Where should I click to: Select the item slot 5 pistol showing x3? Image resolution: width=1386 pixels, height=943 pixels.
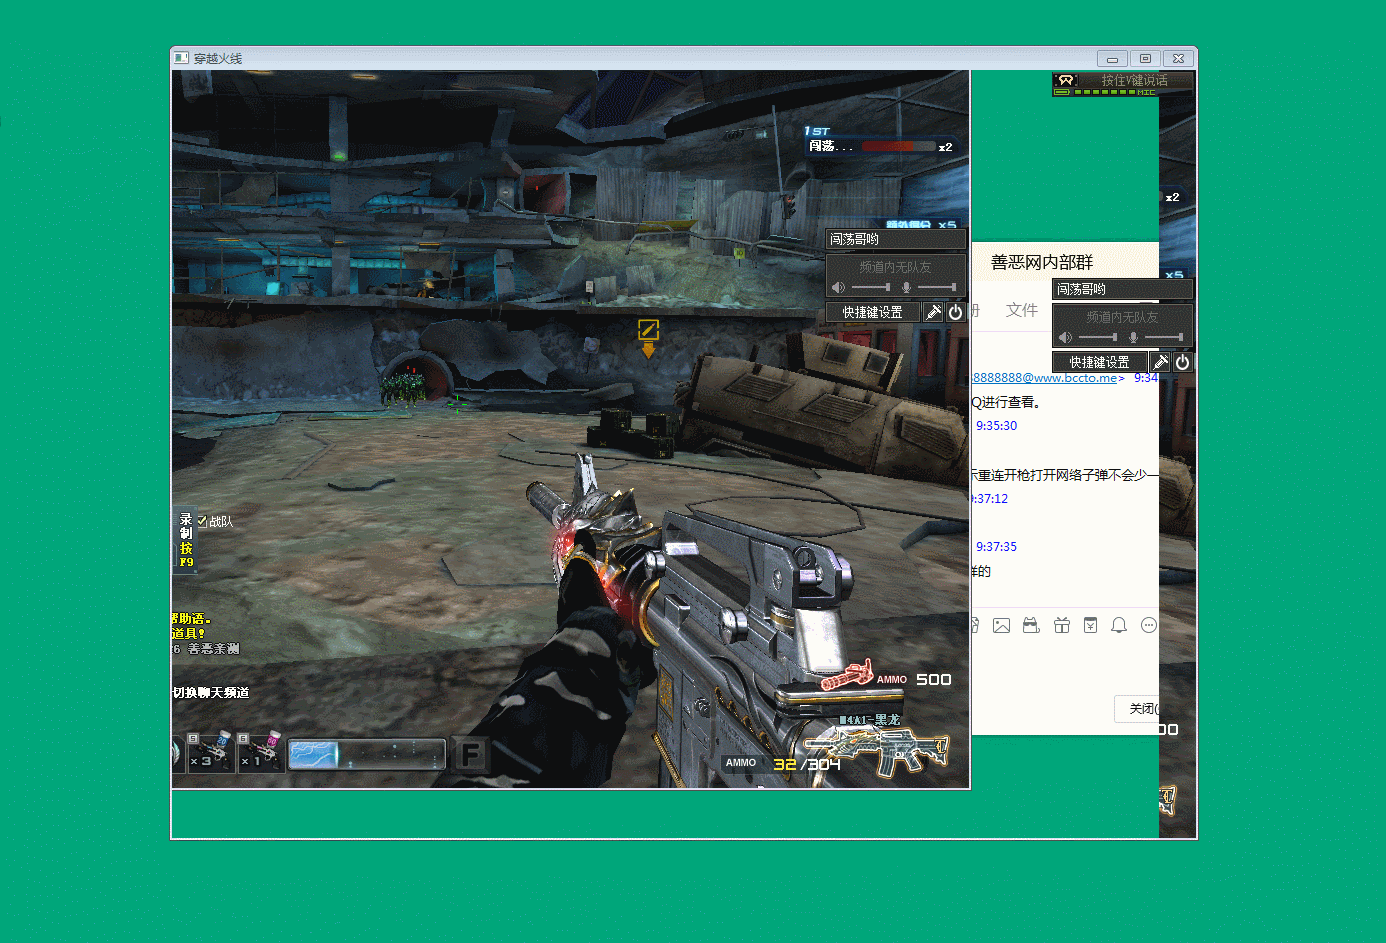pos(211,752)
